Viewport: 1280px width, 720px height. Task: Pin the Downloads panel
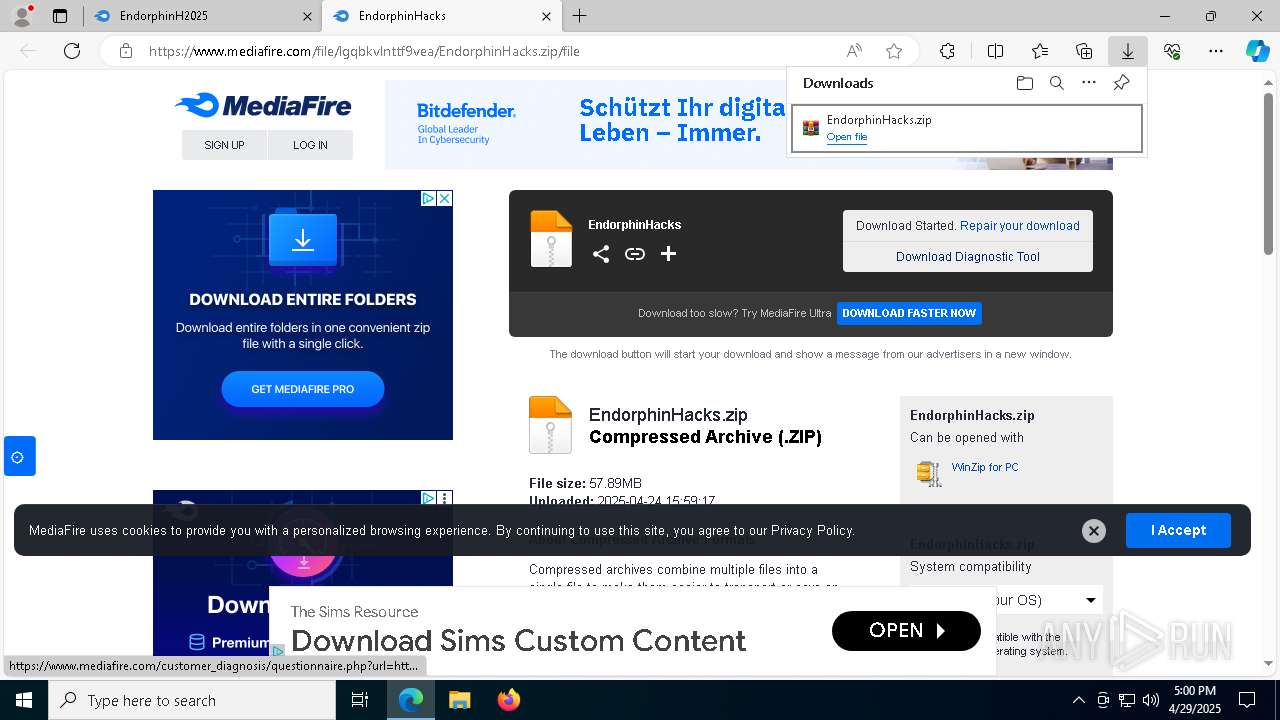pos(1121,83)
